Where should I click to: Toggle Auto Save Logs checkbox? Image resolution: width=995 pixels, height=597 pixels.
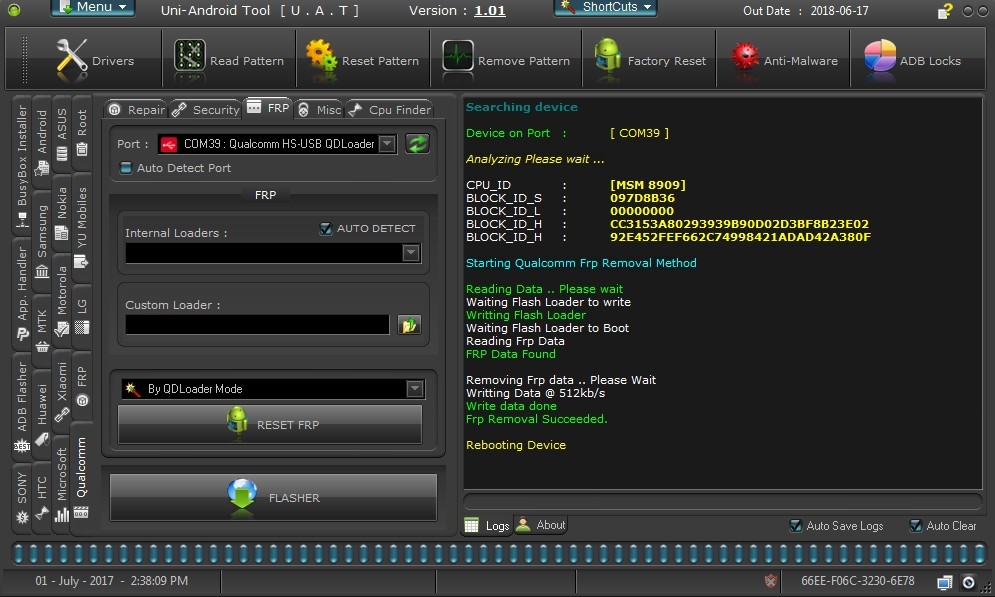795,525
